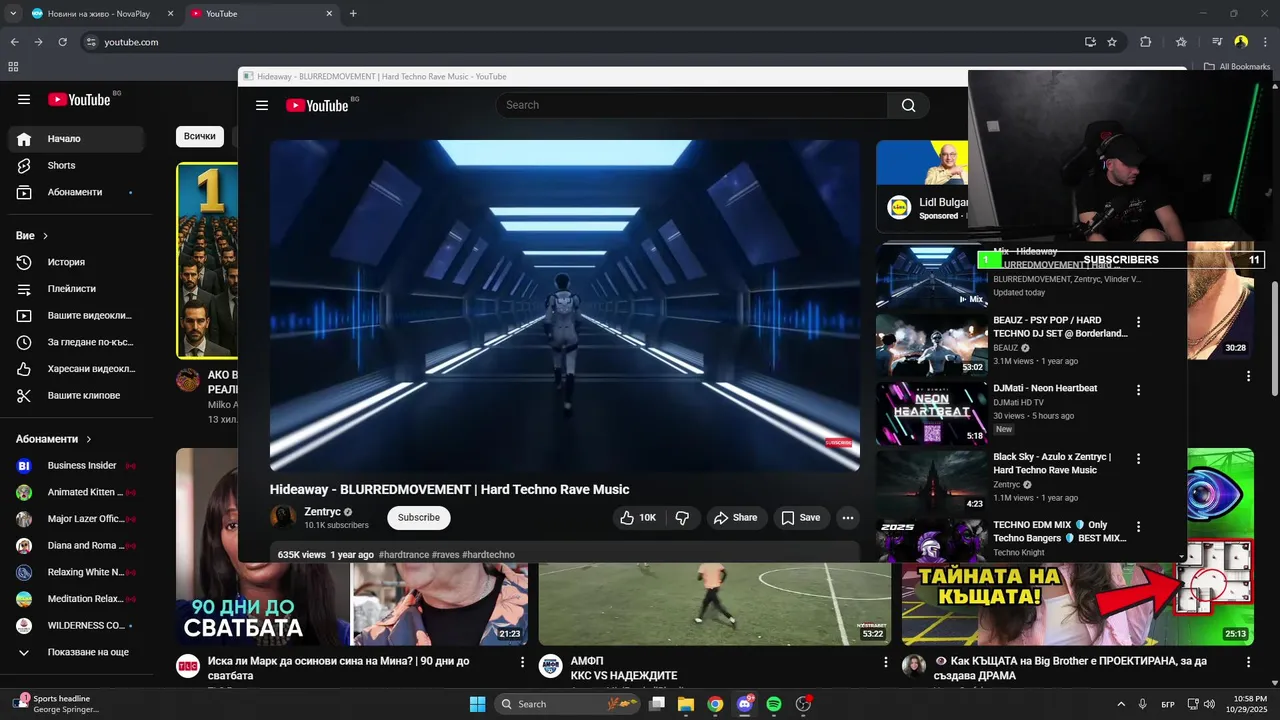1280x720 pixels.
Task: Play the BEAUZ Psy Pop 53:02 thumbnail
Action: (x=932, y=345)
